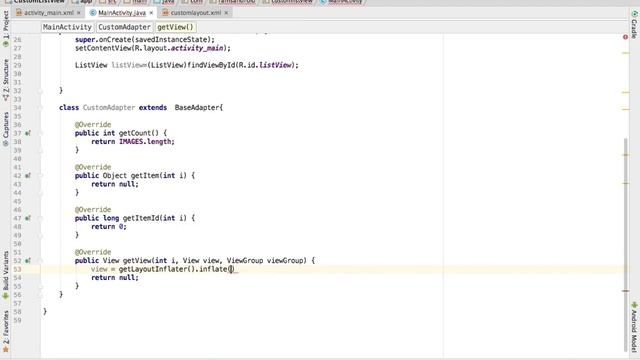The width and height of the screenshot is (640, 360).
Task: Click the getView() breadcrumb
Action: tap(175, 27)
